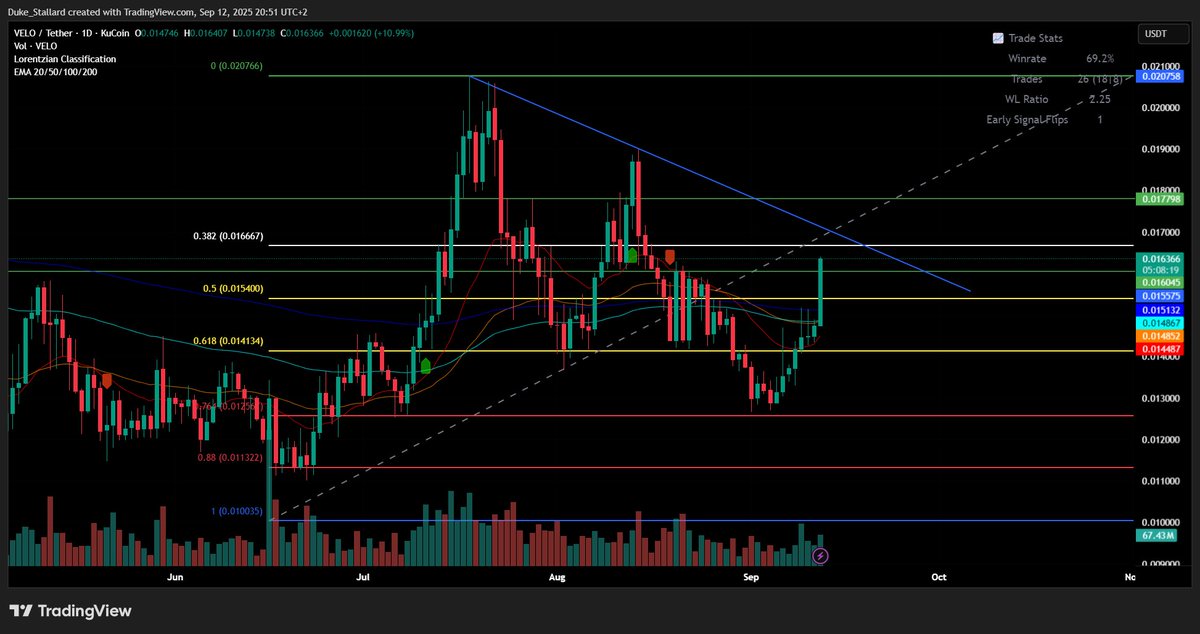This screenshot has width=1200, height=634.
Task: Click the TradingView logo at bottom left
Action: coord(70,610)
